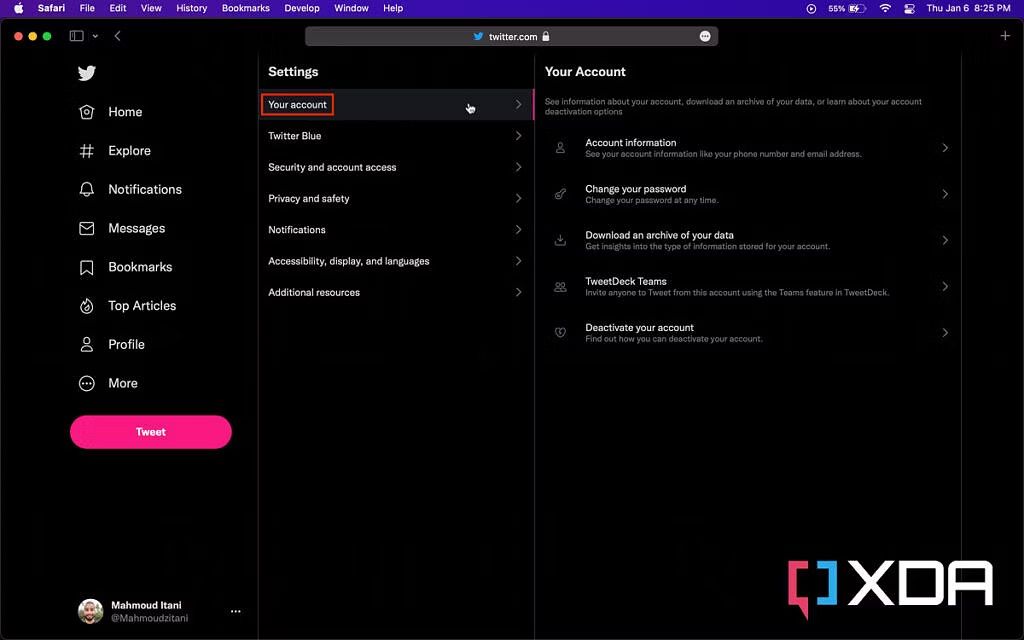
Task: Open Top Articles with the newspaper icon
Action: tap(87, 306)
